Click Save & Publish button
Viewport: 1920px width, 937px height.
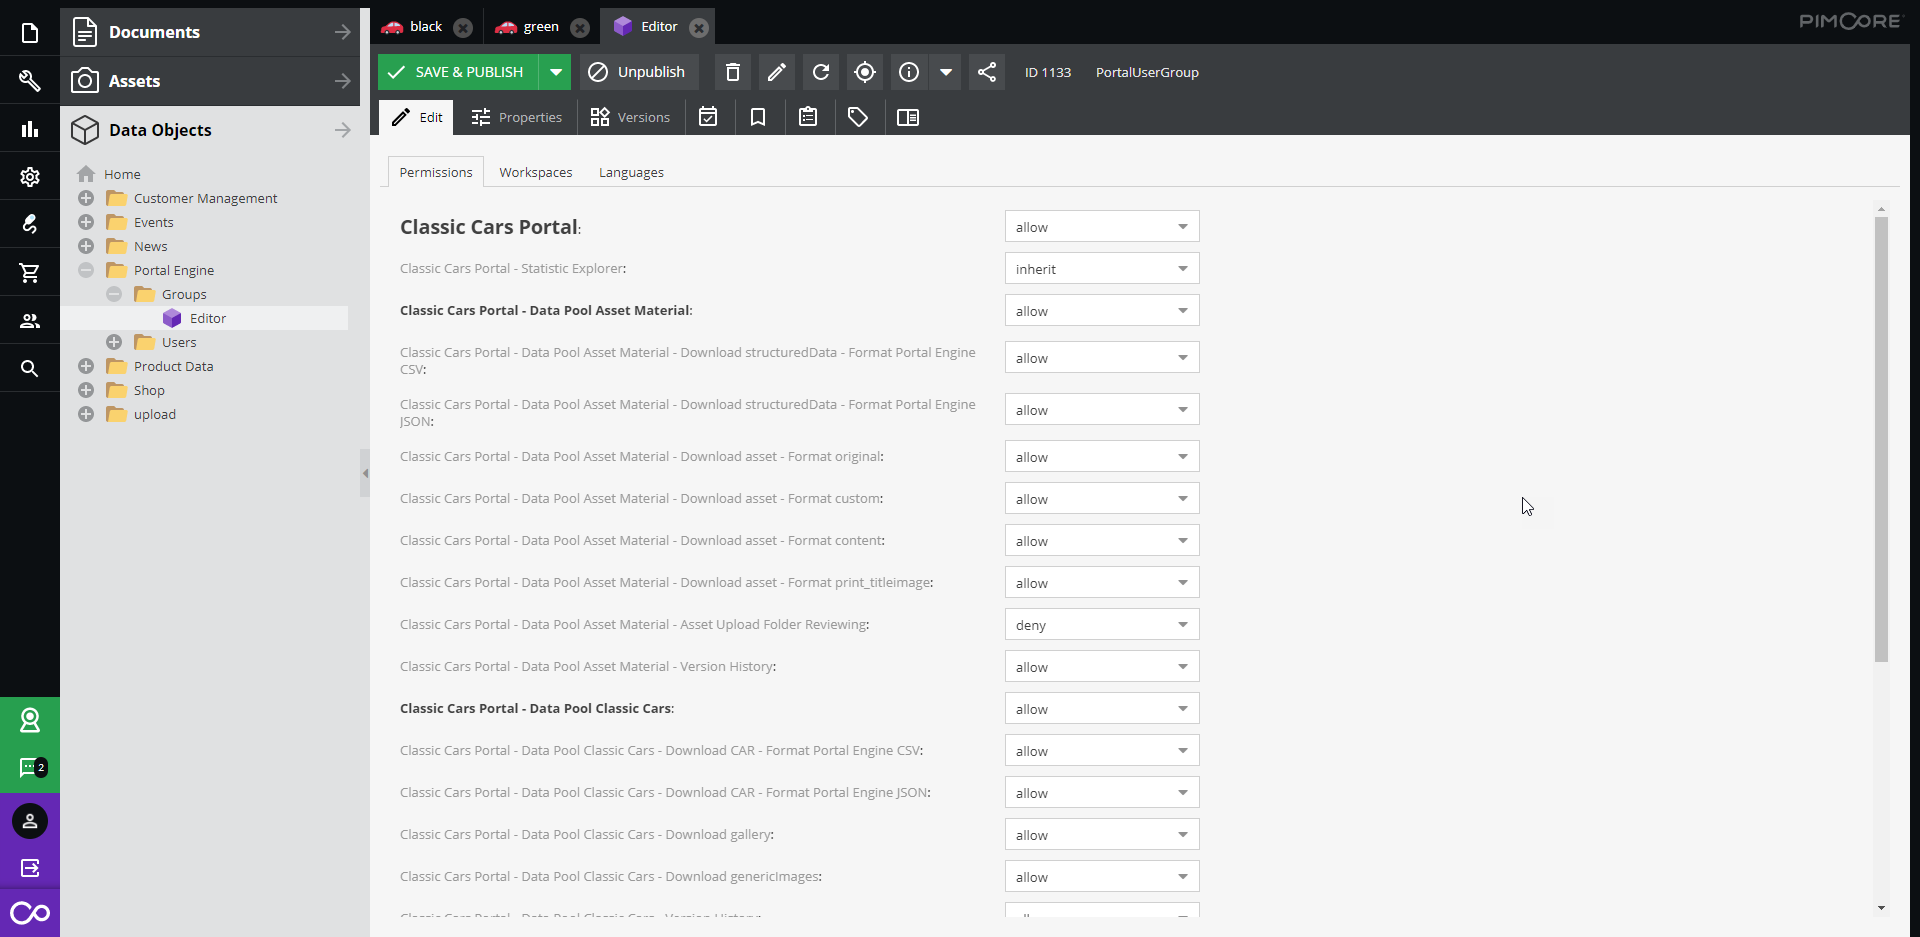458,72
